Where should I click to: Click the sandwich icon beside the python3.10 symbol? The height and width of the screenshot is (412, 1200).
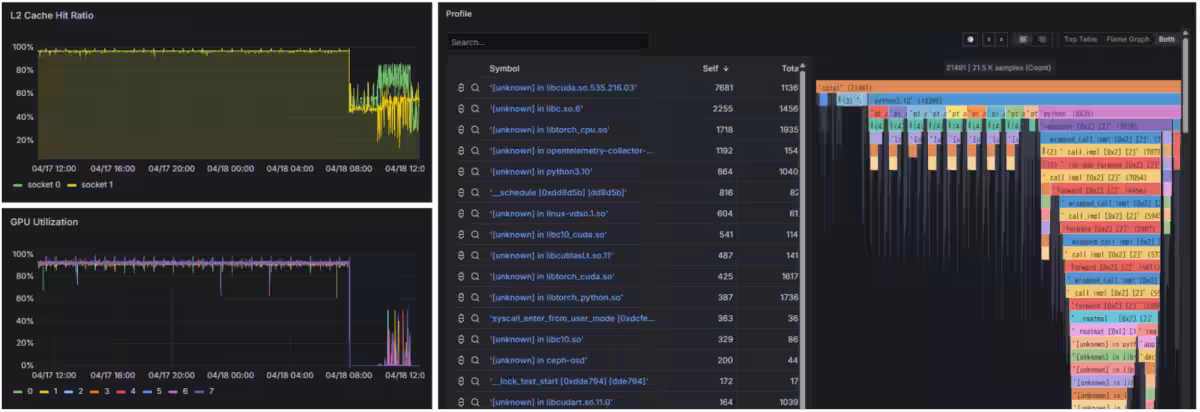point(461,172)
